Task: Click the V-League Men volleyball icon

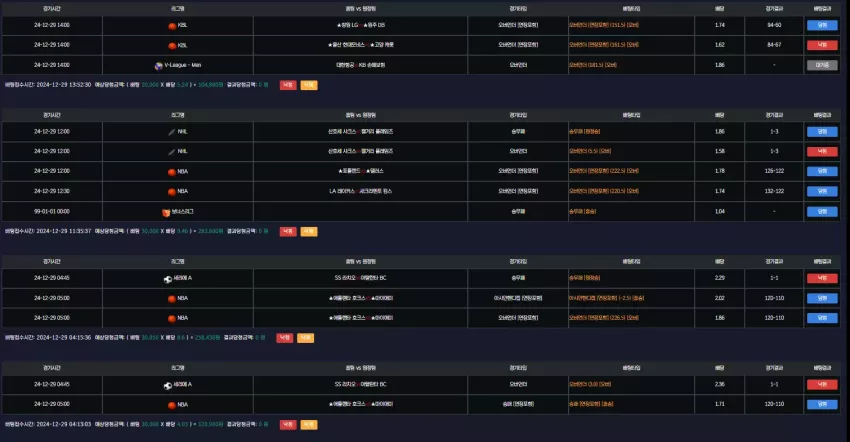Action: (x=159, y=66)
